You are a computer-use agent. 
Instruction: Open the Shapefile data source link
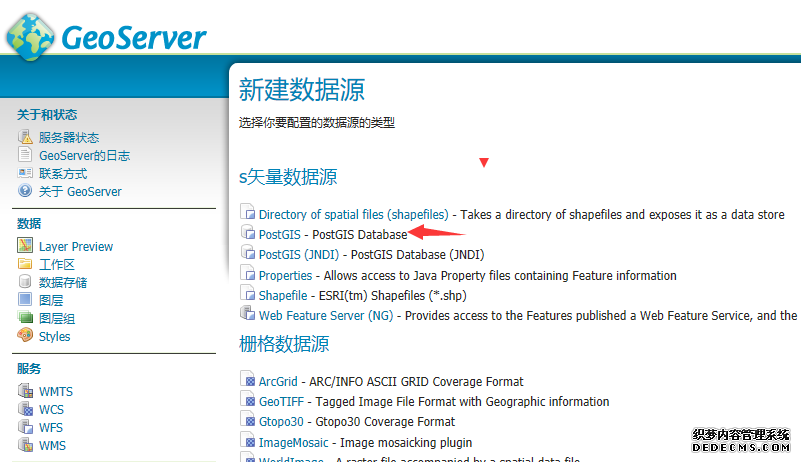[283, 295]
